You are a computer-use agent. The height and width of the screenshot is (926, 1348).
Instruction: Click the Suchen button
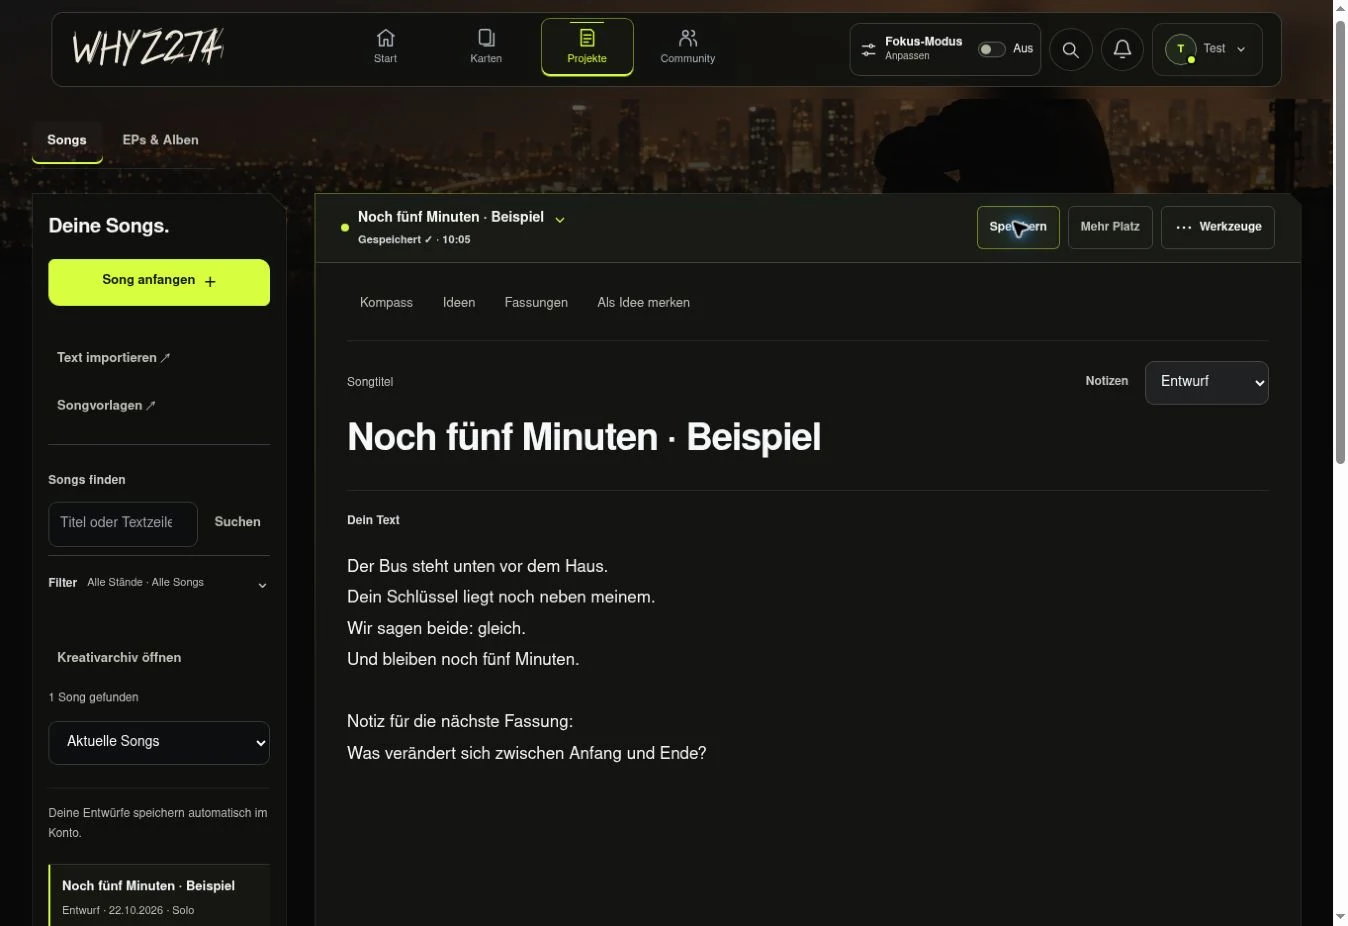click(237, 523)
